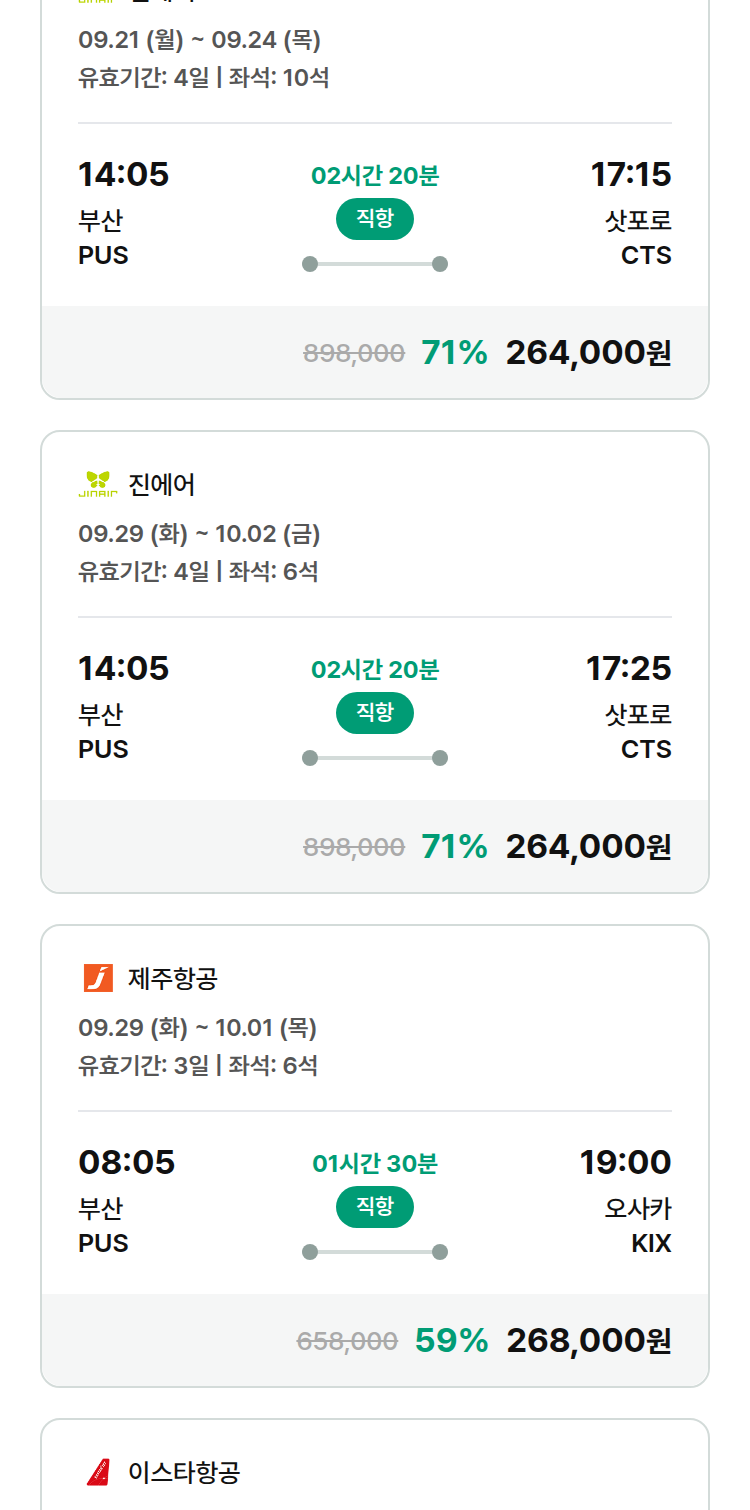The width and height of the screenshot is (750, 1510).
Task: Click the 09.29 (화) ~ 10.02 (금) dates
Action: tap(199, 534)
